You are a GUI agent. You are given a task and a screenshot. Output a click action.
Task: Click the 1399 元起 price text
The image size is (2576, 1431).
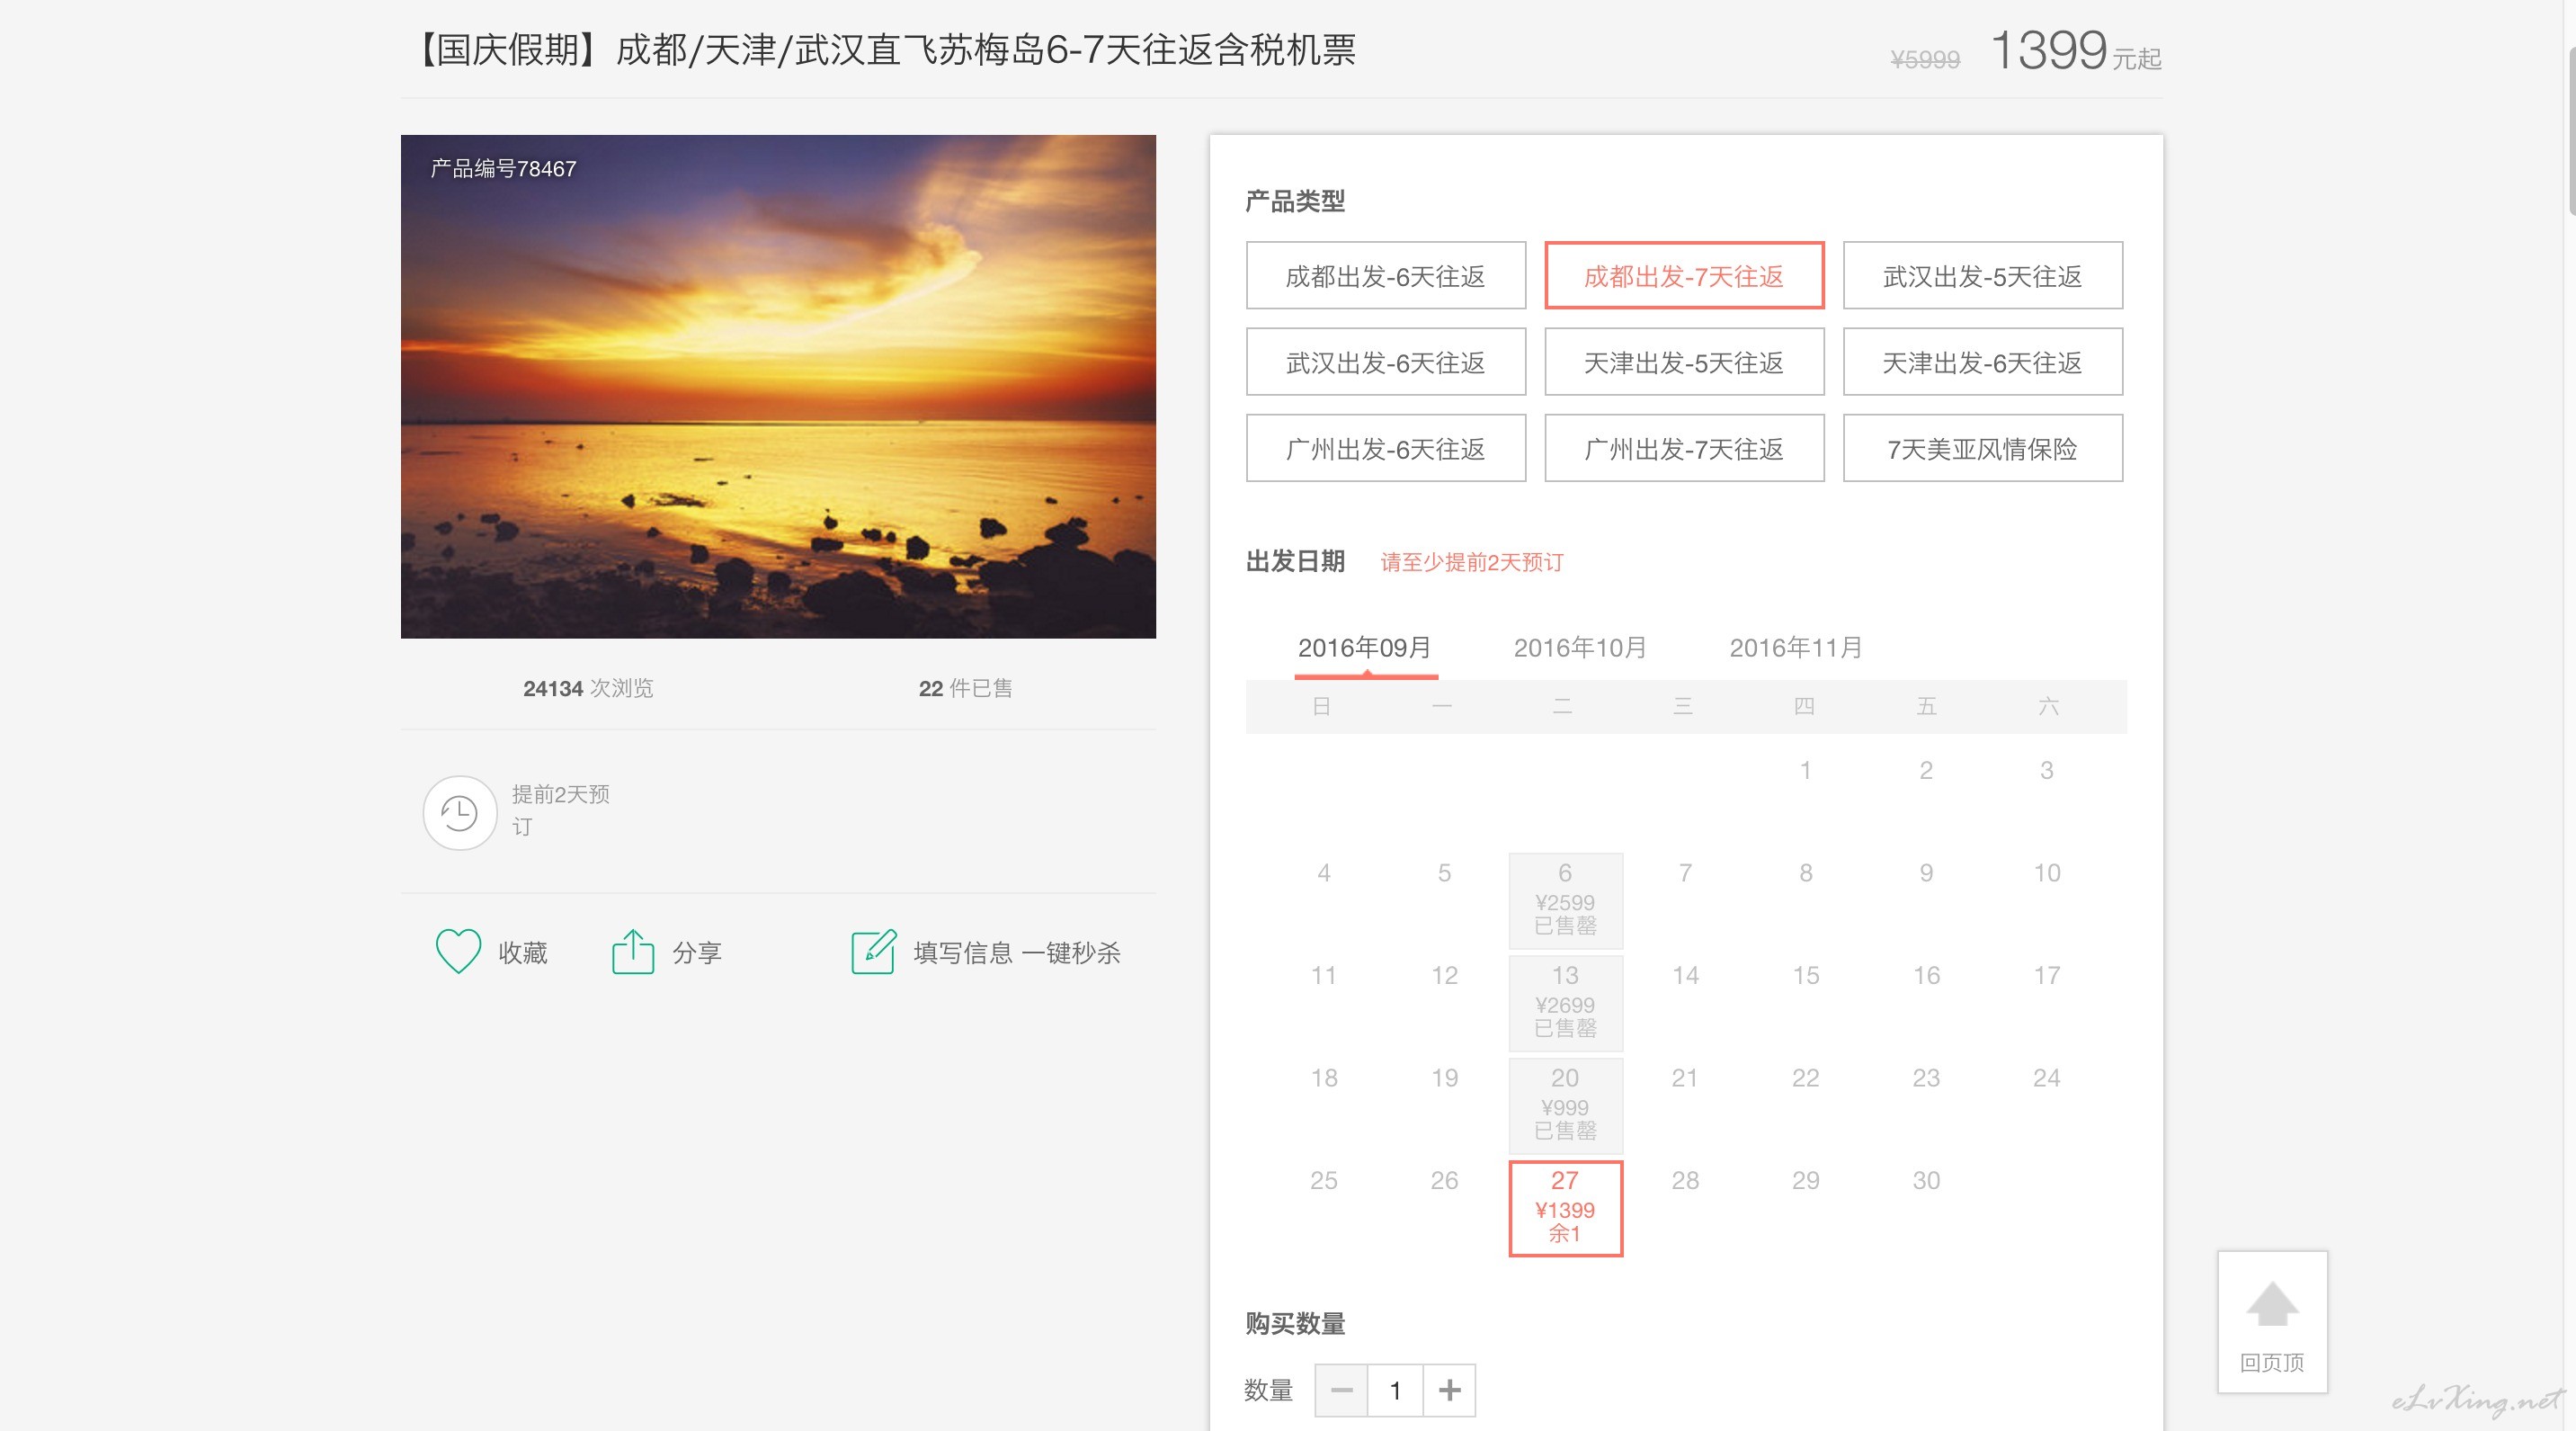(x=2076, y=50)
